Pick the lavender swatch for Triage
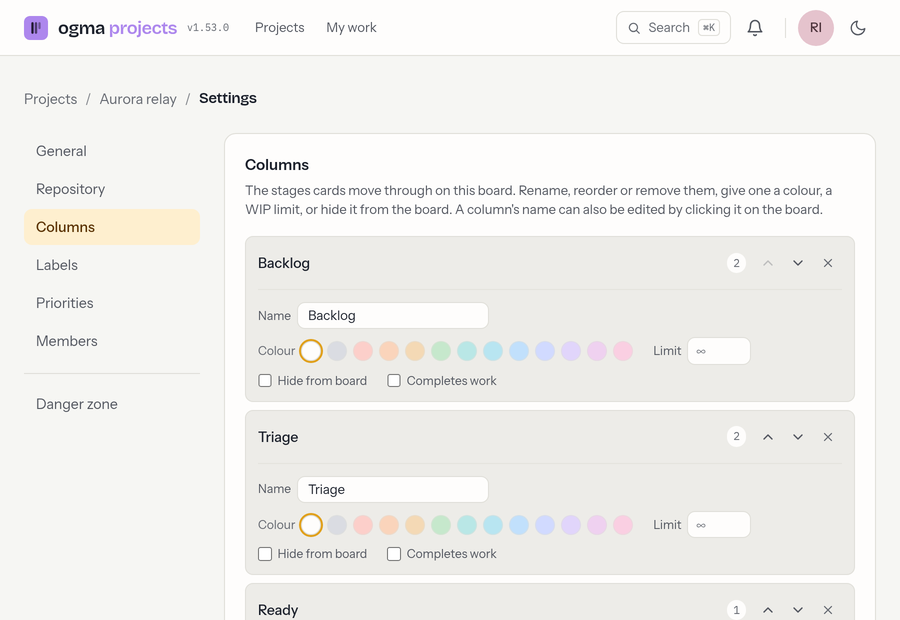This screenshot has height=620, width=900. (571, 525)
